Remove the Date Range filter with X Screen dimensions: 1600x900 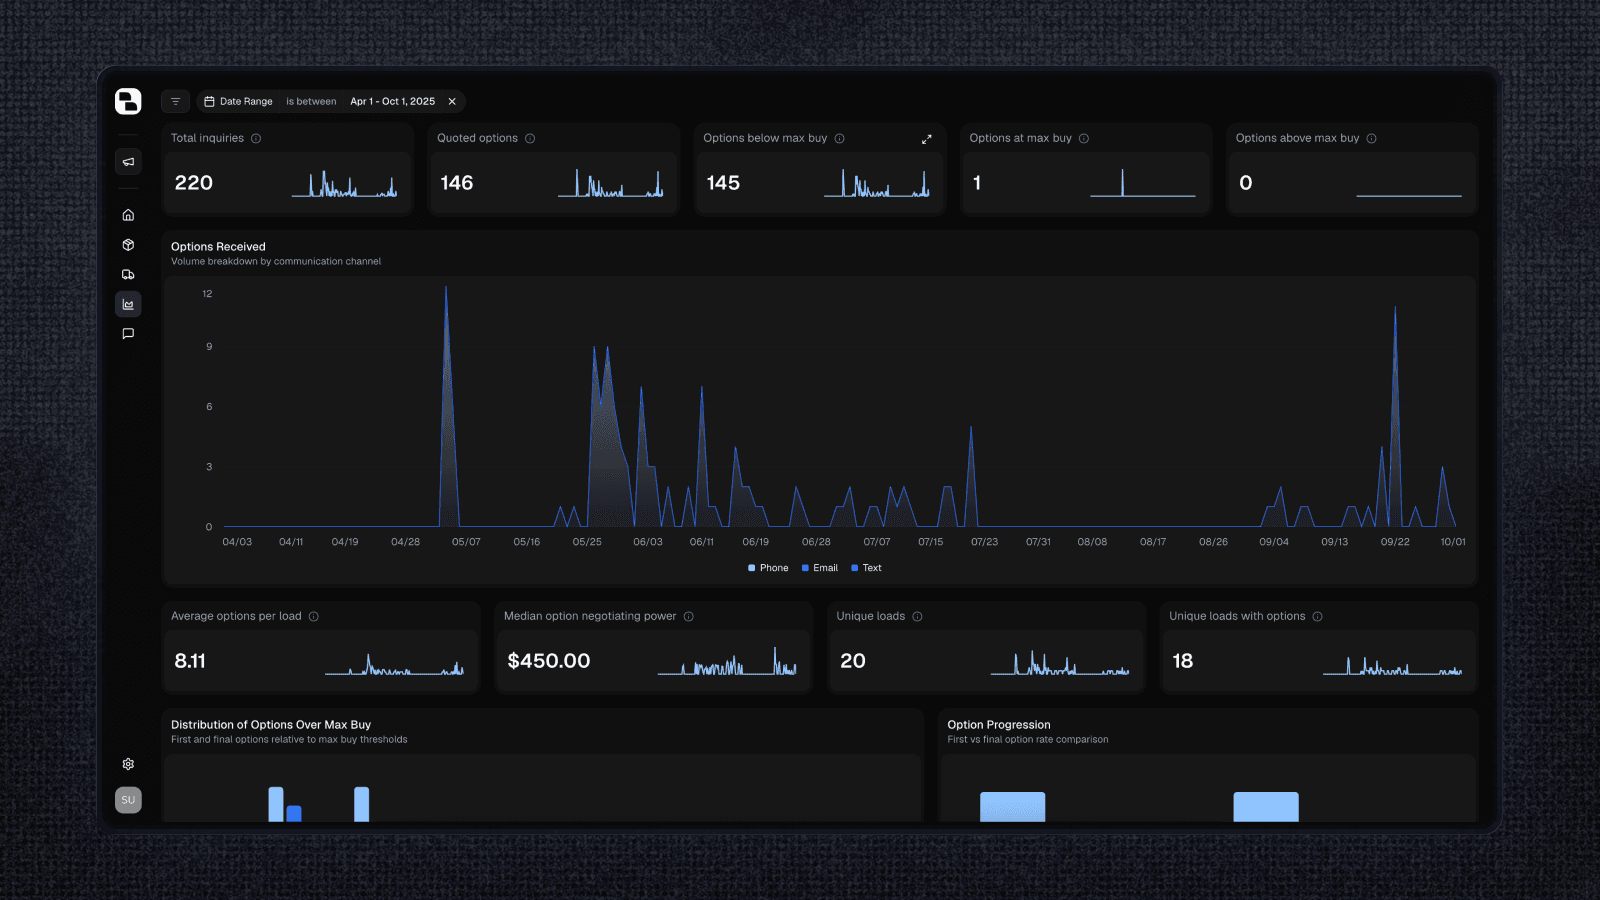tap(452, 101)
